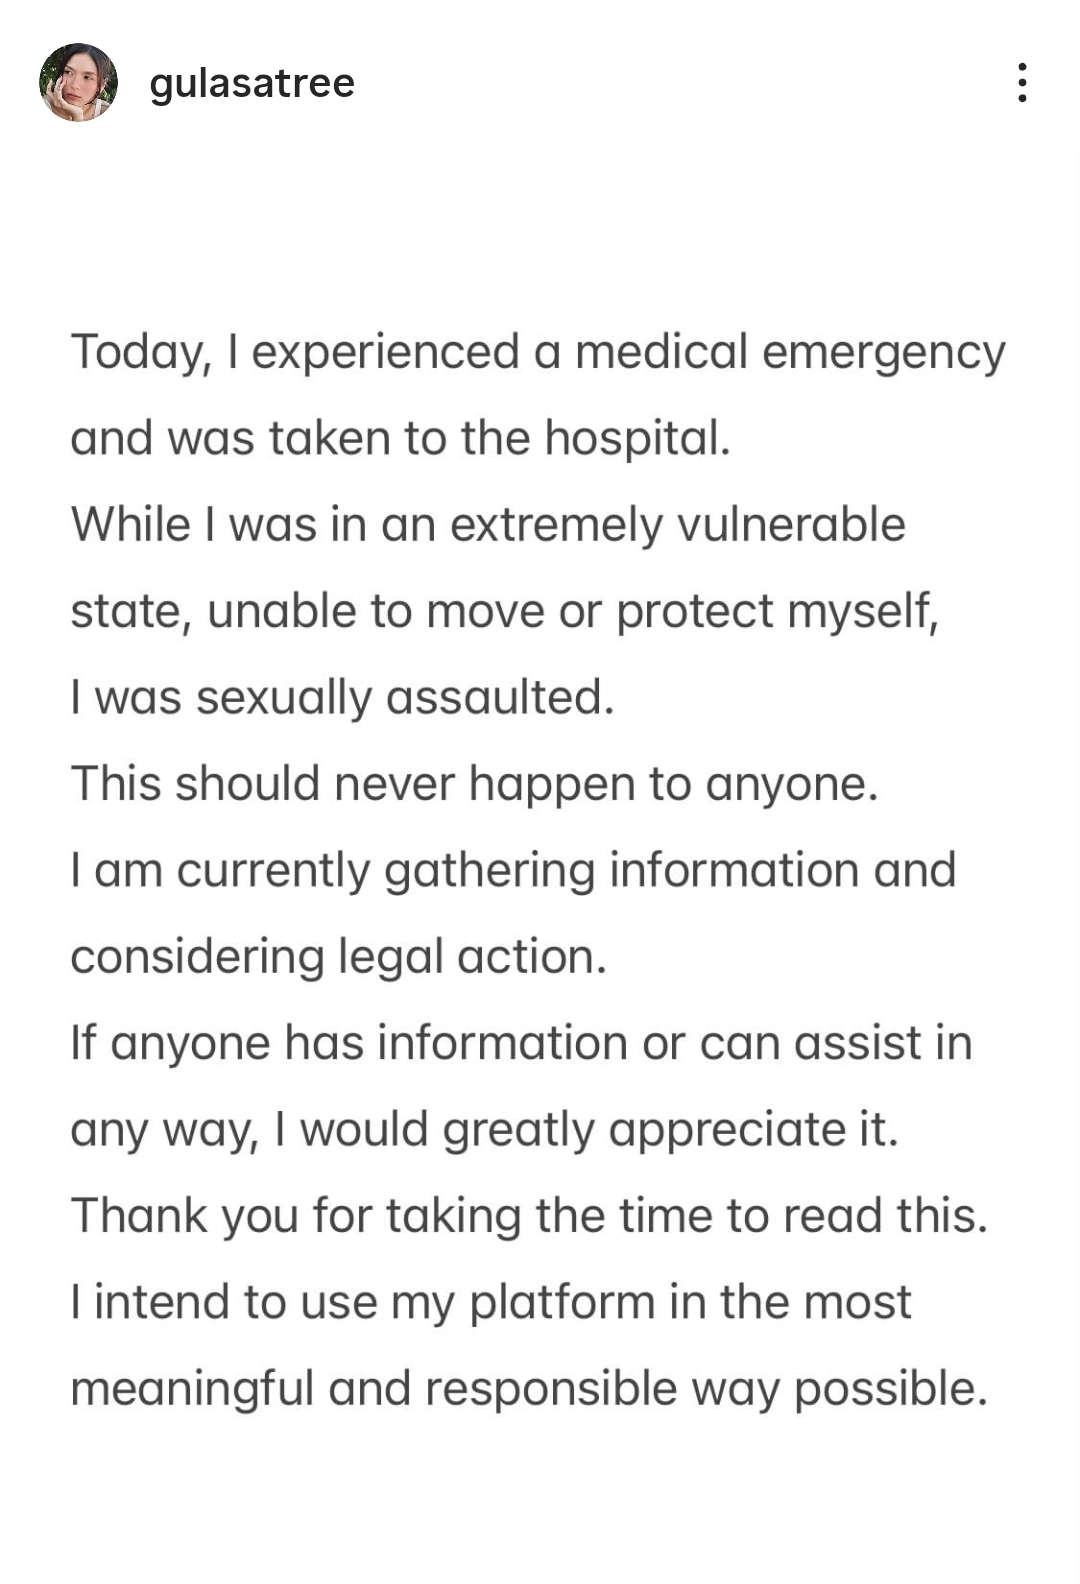Tap the line starting "any way, I would greatly"
The image size is (1080, 1584).
484,1130
